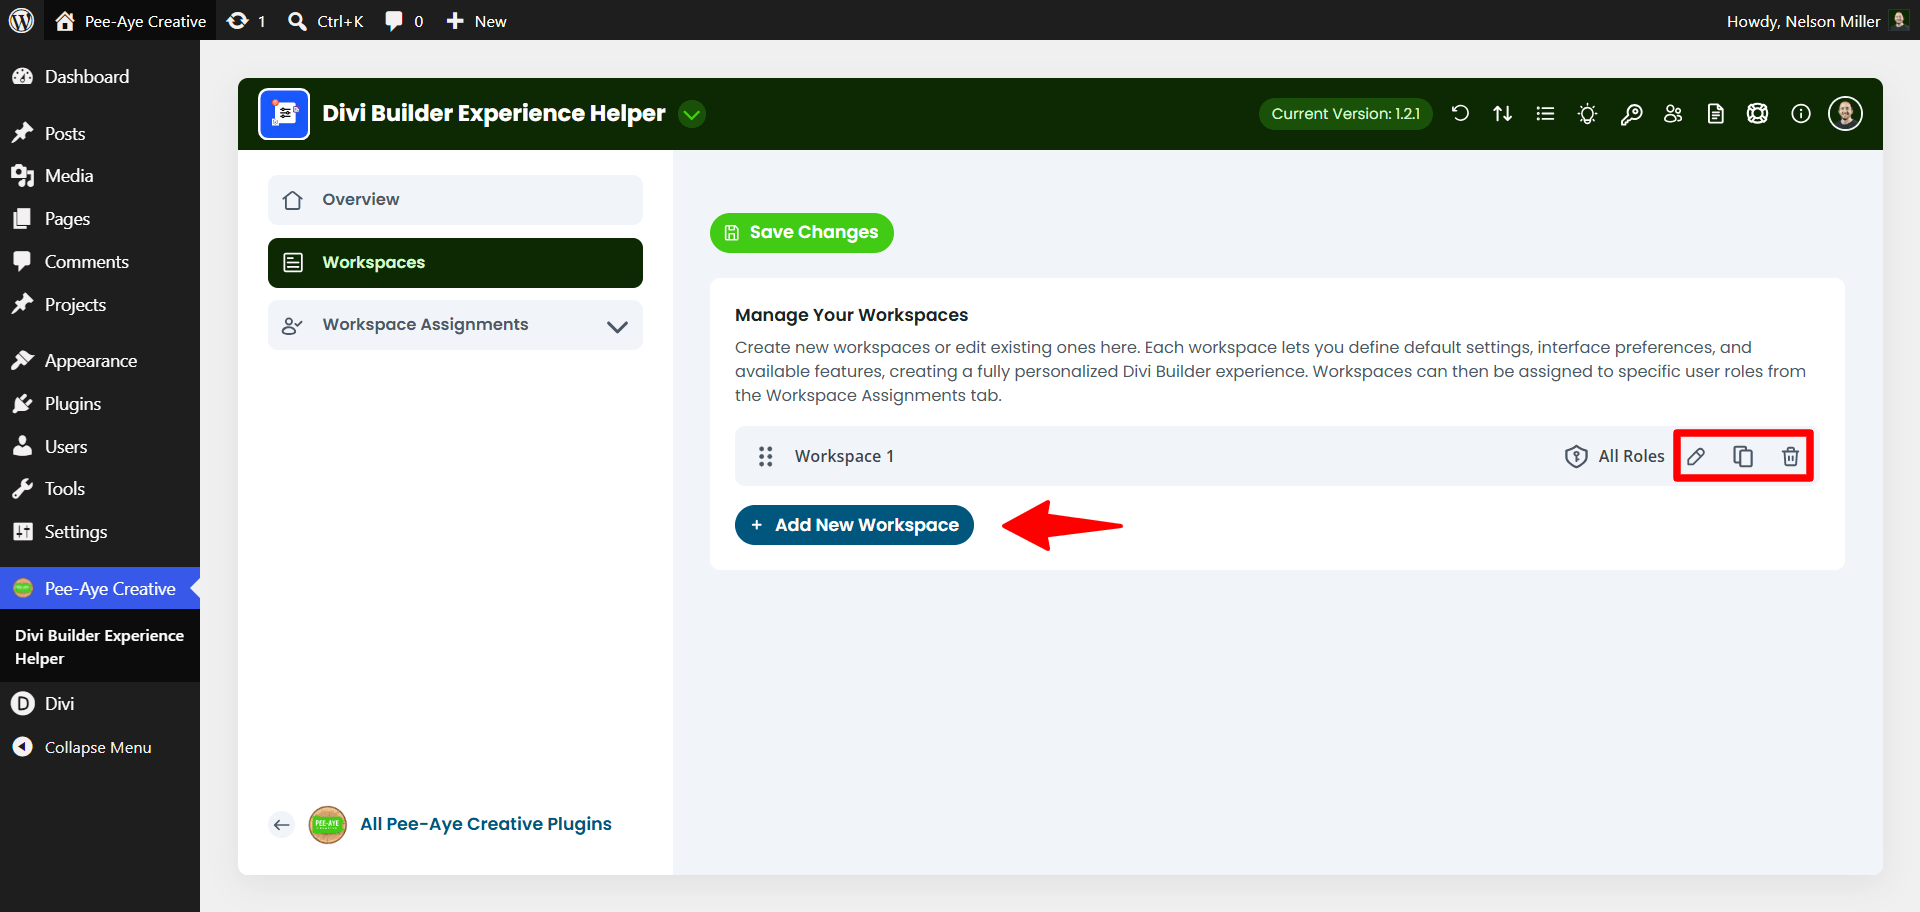
Task: Open Appearance menu item
Action: [x=100, y=361]
